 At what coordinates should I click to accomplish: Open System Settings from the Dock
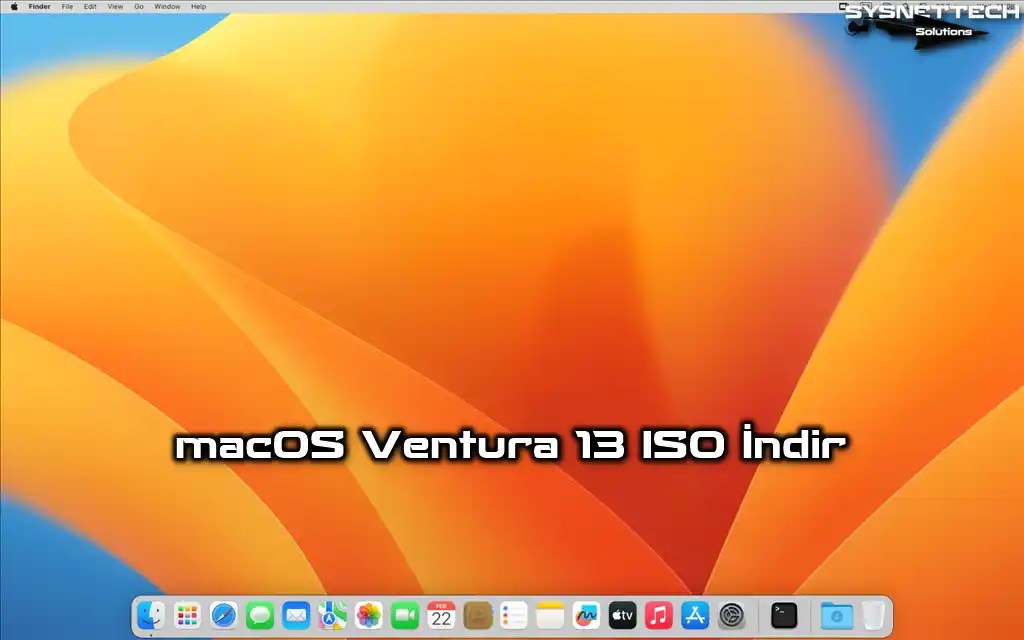tap(731, 615)
